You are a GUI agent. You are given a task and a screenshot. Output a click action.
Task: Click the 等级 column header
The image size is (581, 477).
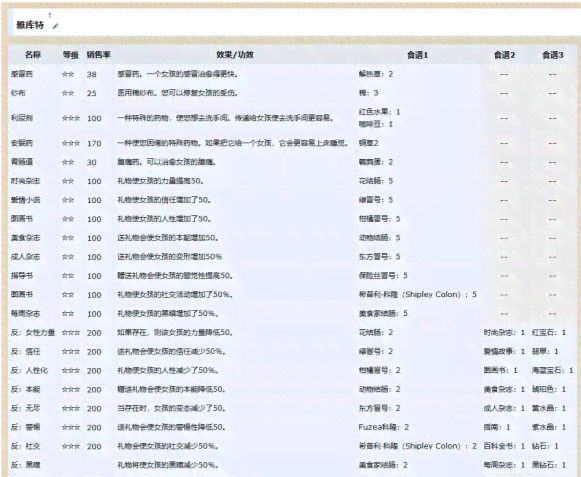[x=70, y=55]
